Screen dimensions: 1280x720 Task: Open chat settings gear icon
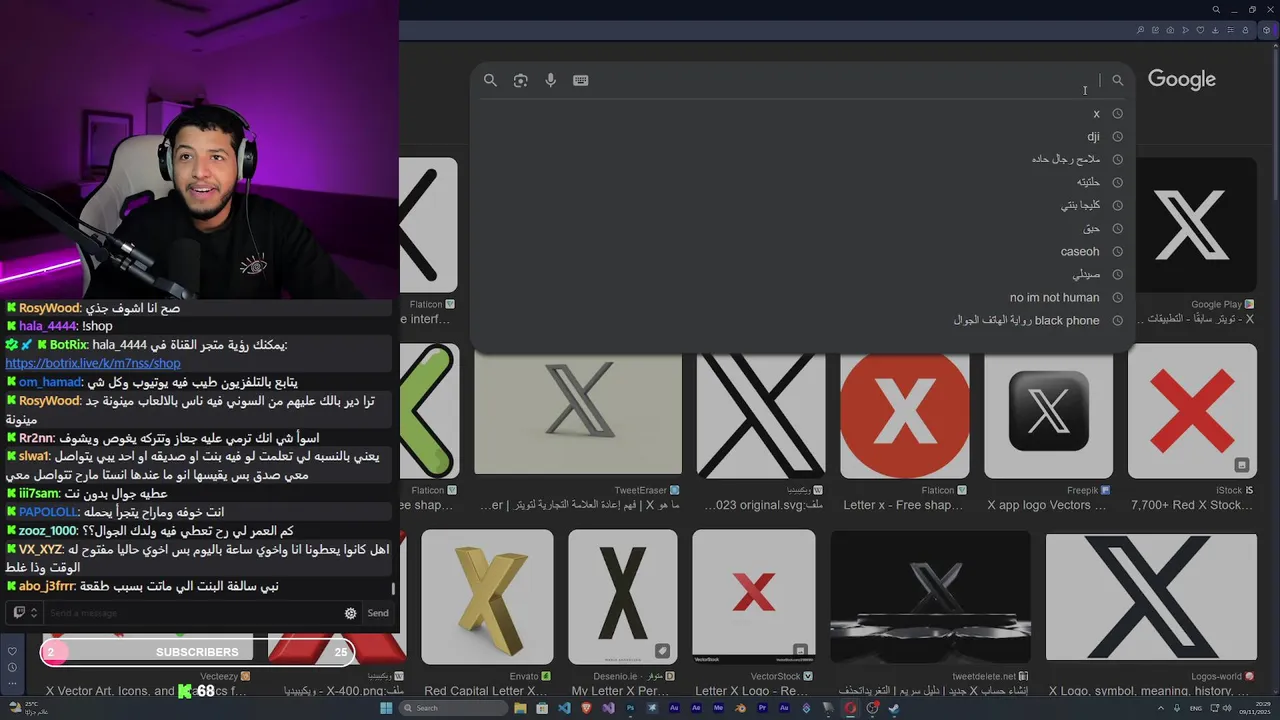[x=350, y=613]
